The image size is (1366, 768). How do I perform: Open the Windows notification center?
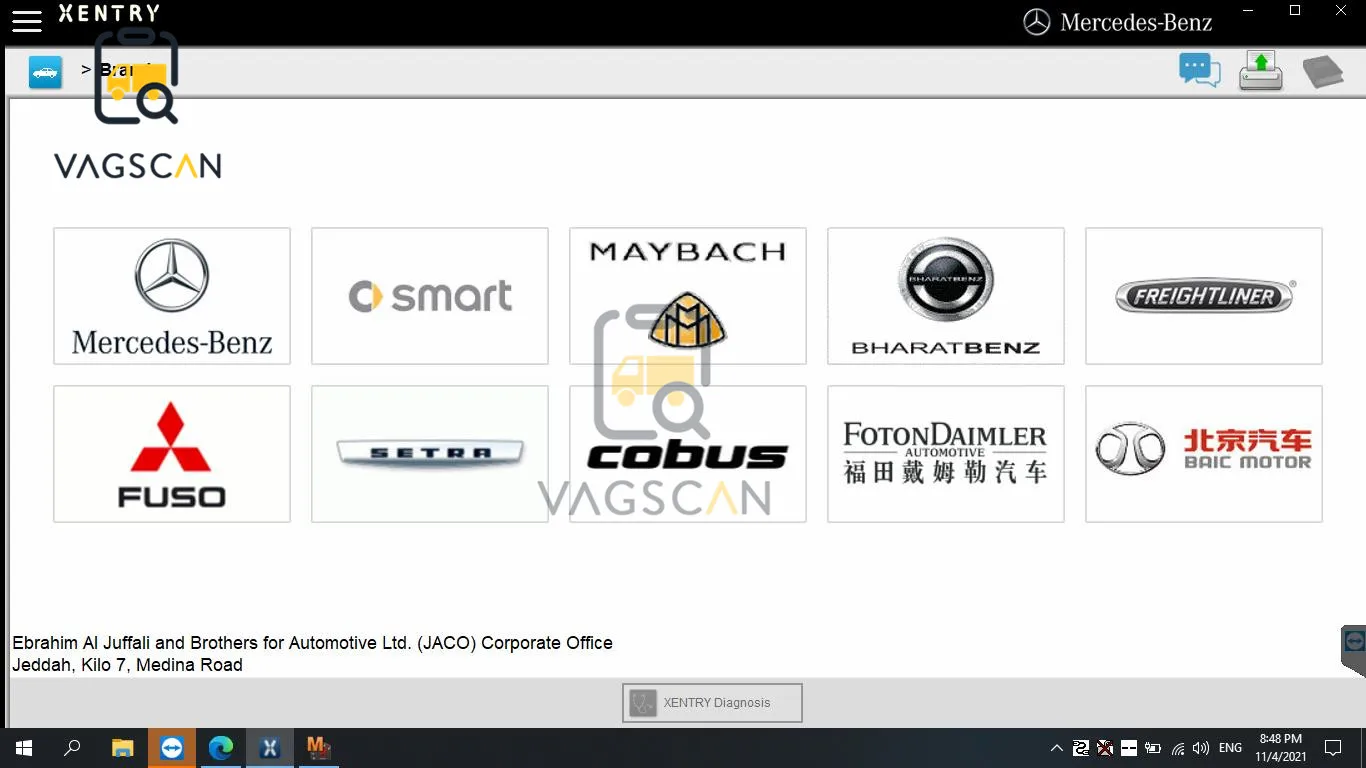[x=1333, y=748]
